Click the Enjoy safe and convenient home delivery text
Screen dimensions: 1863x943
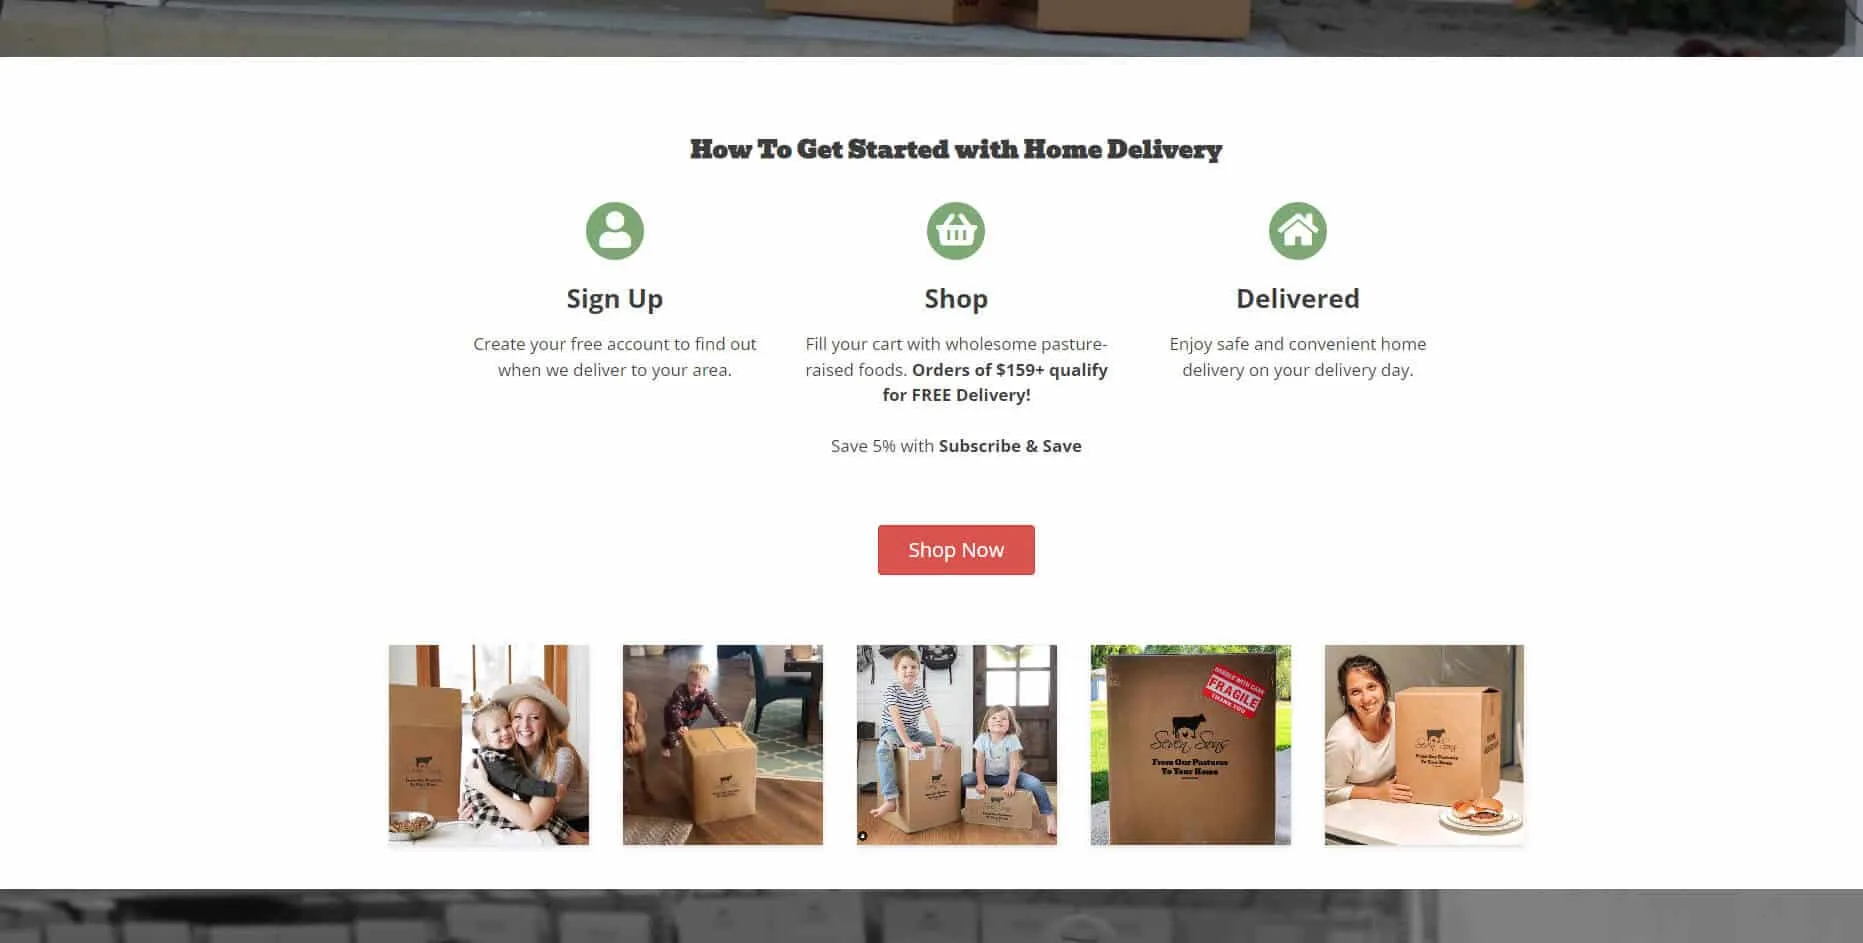(1298, 357)
